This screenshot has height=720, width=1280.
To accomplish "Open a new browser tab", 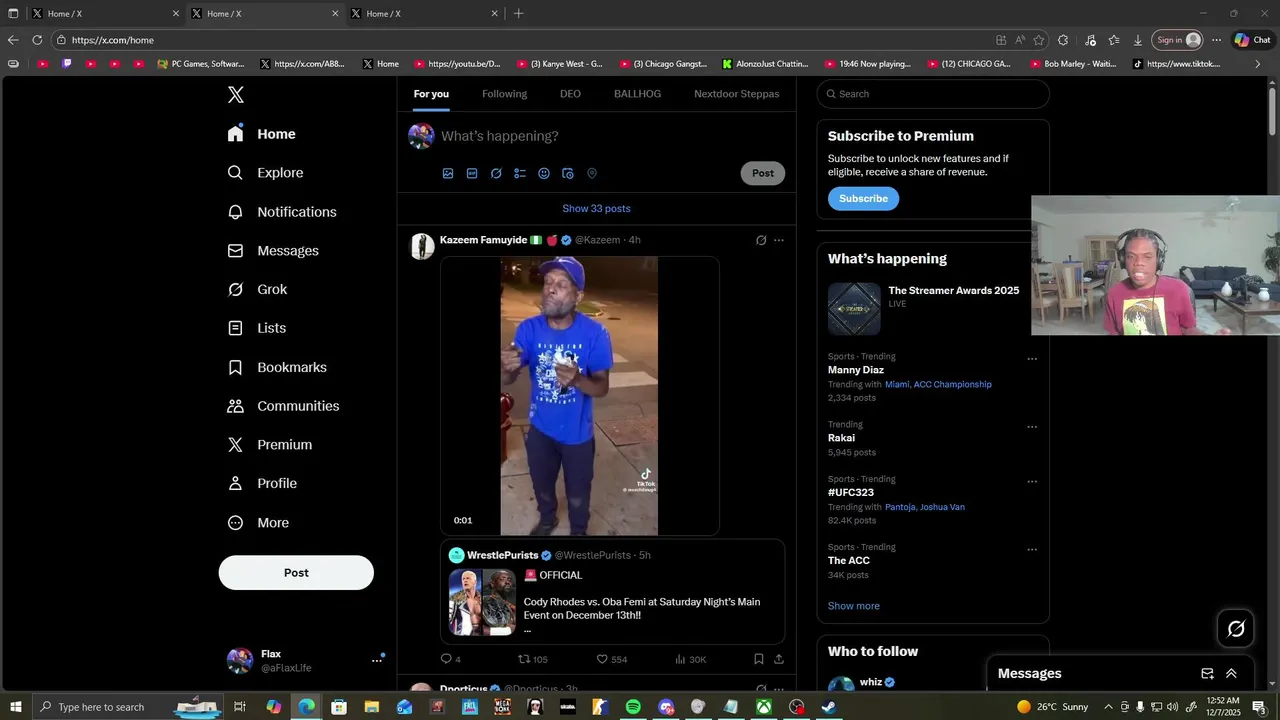I will (518, 13).
